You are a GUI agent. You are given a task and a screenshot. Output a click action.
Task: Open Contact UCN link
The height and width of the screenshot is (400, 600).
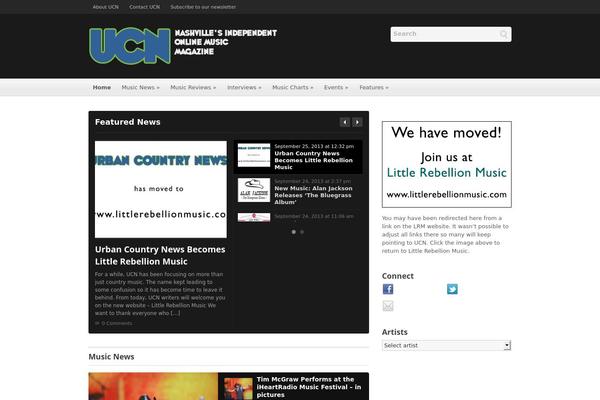pyautogui.click(x=145, y=7)
